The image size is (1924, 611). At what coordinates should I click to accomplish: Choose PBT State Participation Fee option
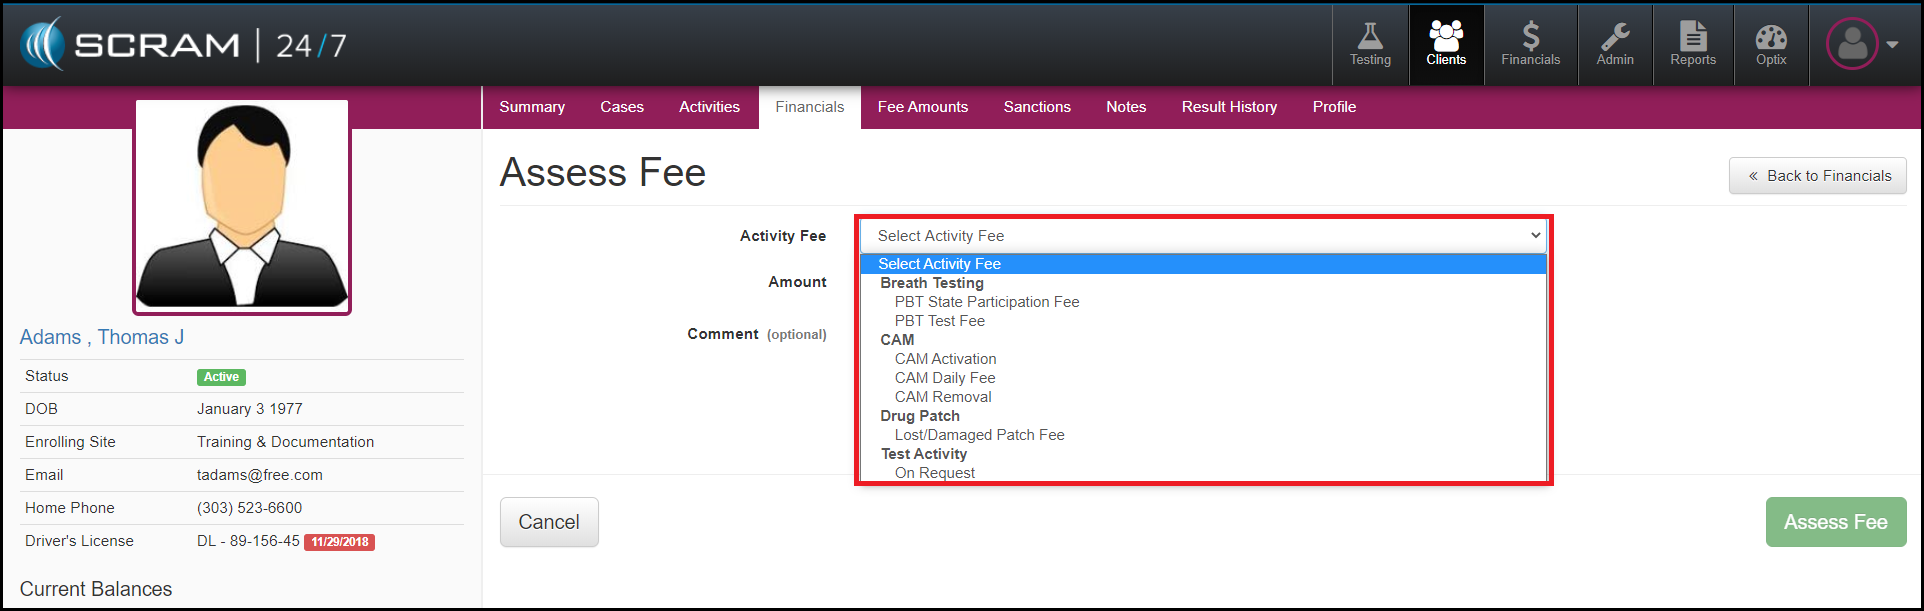tap(986, 302)
